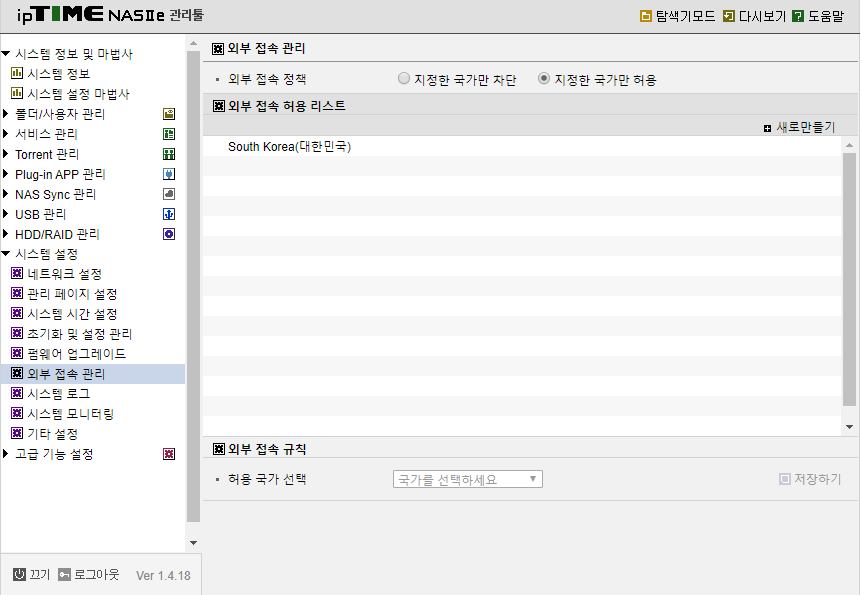Click the sidebar vertical scrollbar thumb

(194, 286)
